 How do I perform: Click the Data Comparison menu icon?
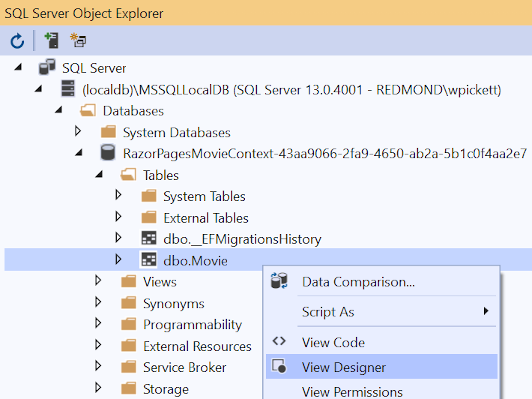pos(279,281)
